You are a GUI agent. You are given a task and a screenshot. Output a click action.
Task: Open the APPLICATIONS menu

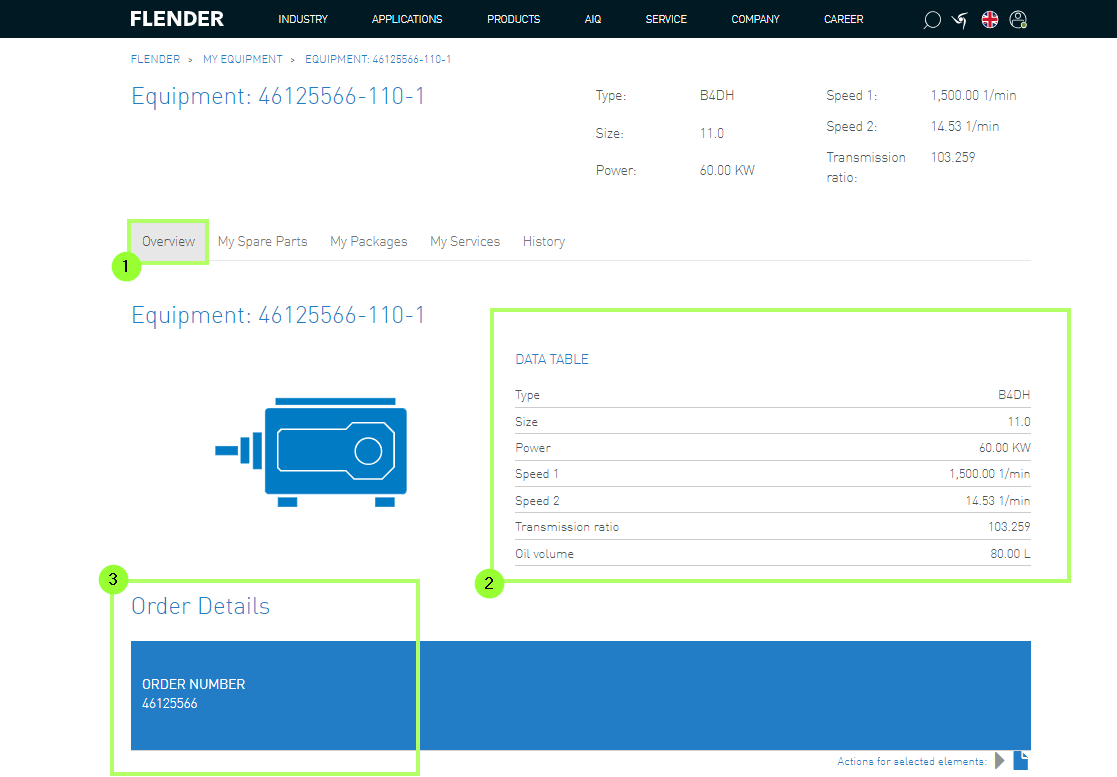pos(407,19)
